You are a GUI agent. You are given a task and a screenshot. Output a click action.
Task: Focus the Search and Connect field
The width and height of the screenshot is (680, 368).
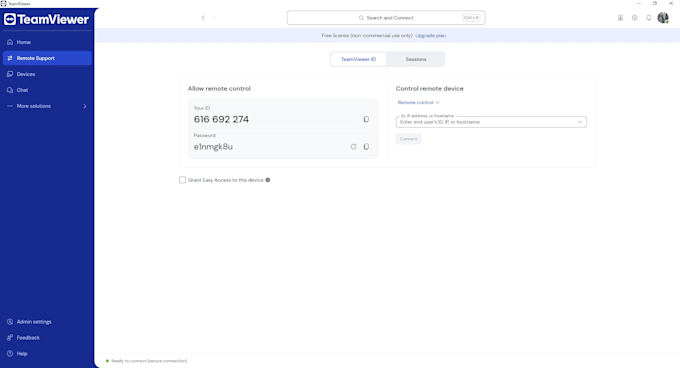click(386, 18)
